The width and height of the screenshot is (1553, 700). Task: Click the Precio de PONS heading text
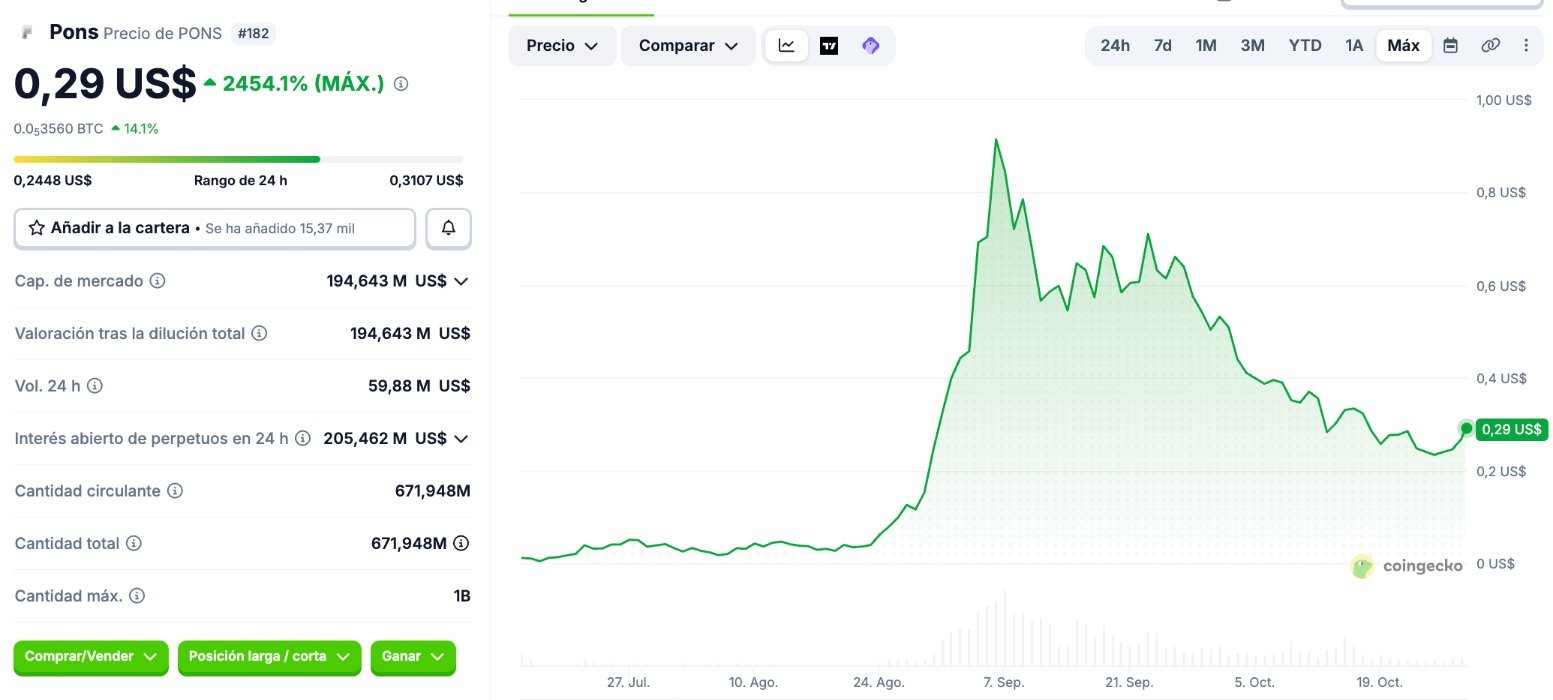point(162,33)
